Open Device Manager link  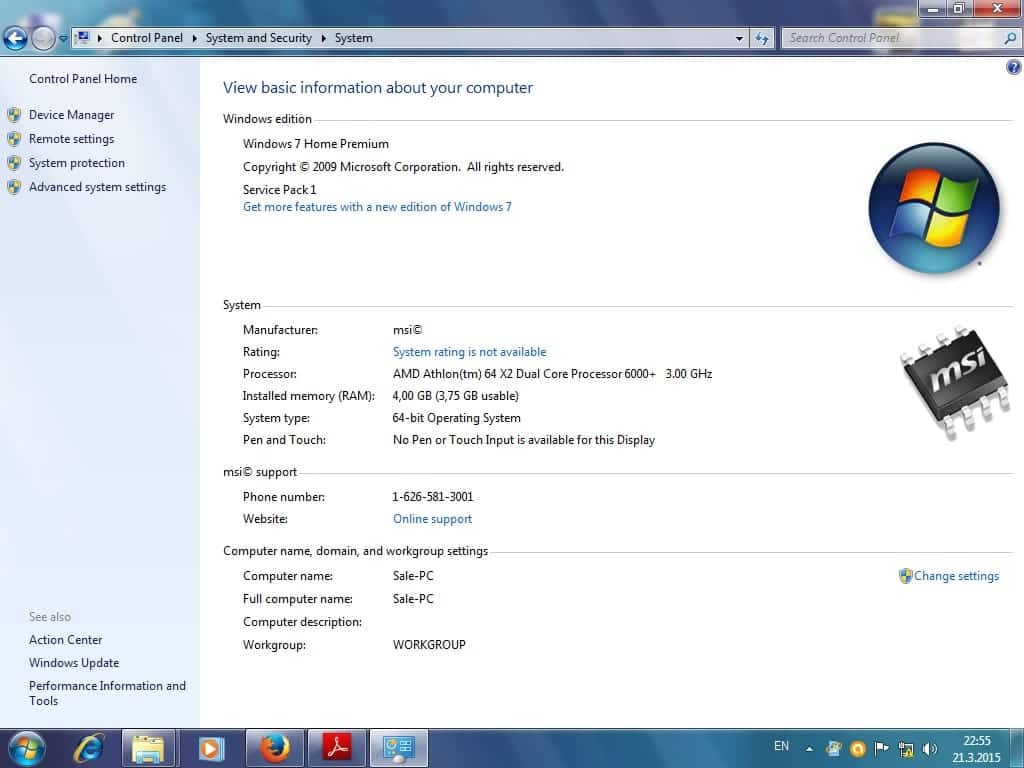point(71,115)
